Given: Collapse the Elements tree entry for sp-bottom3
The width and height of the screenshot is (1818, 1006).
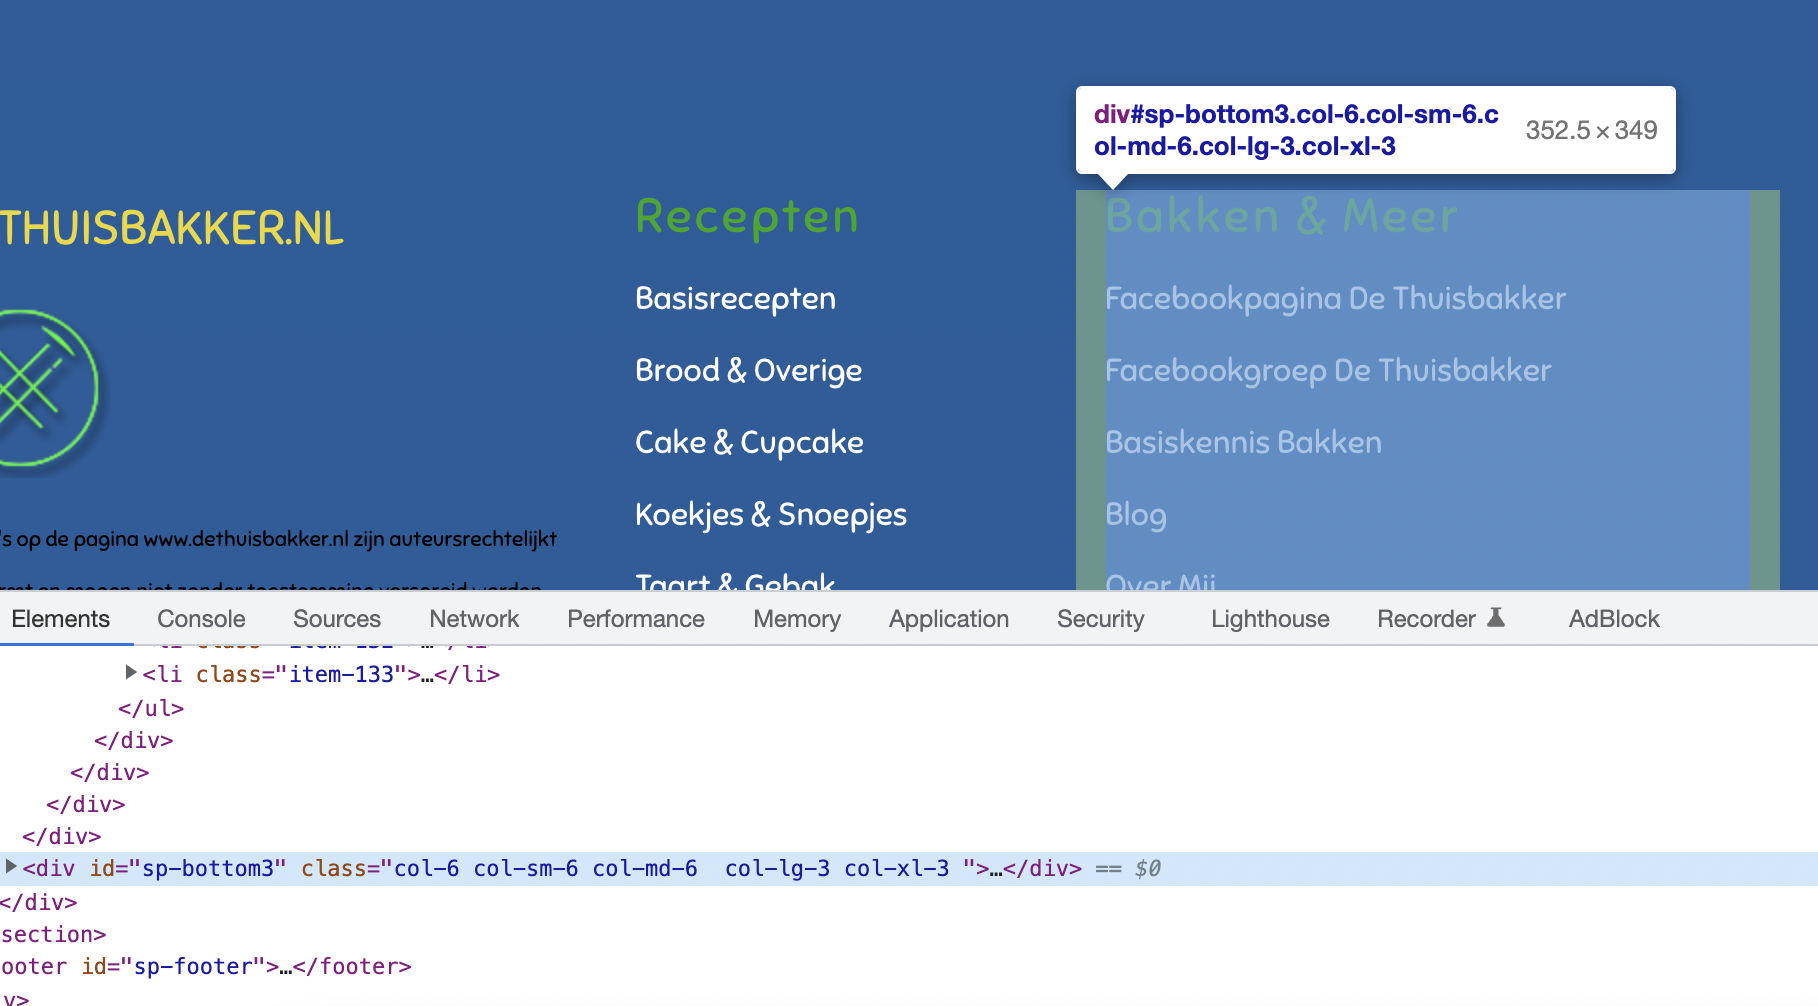Looking at the screenshot, I should [x=10, y=866].
